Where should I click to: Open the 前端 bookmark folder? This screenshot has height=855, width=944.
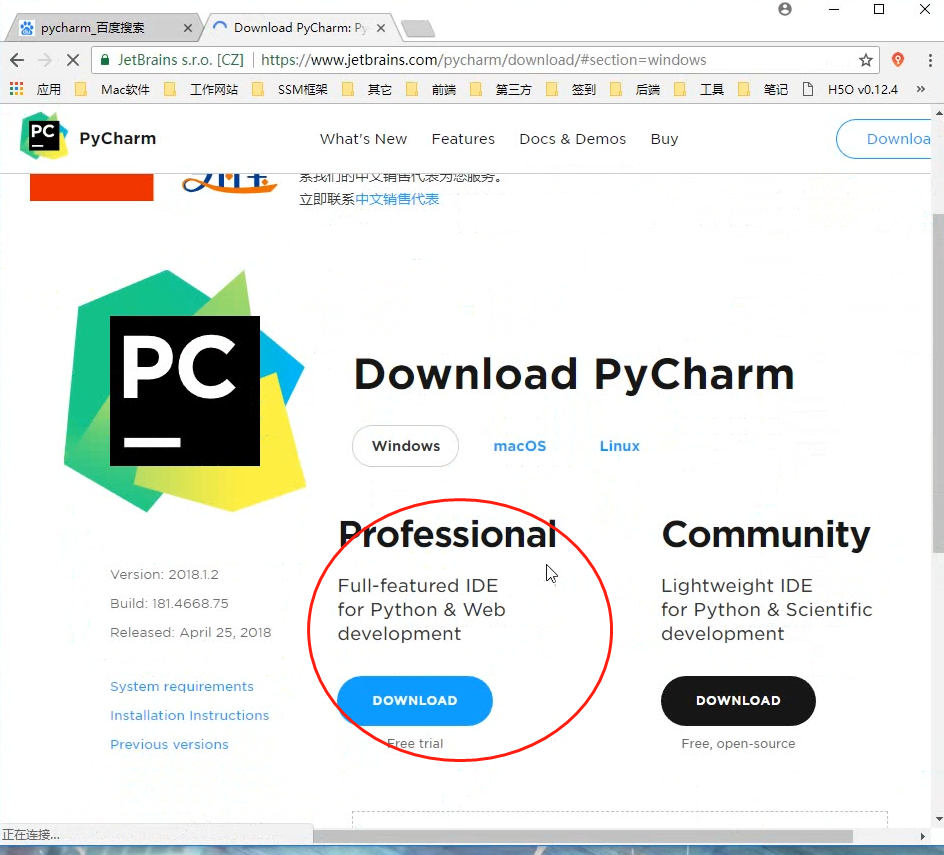tap(432, 90)
